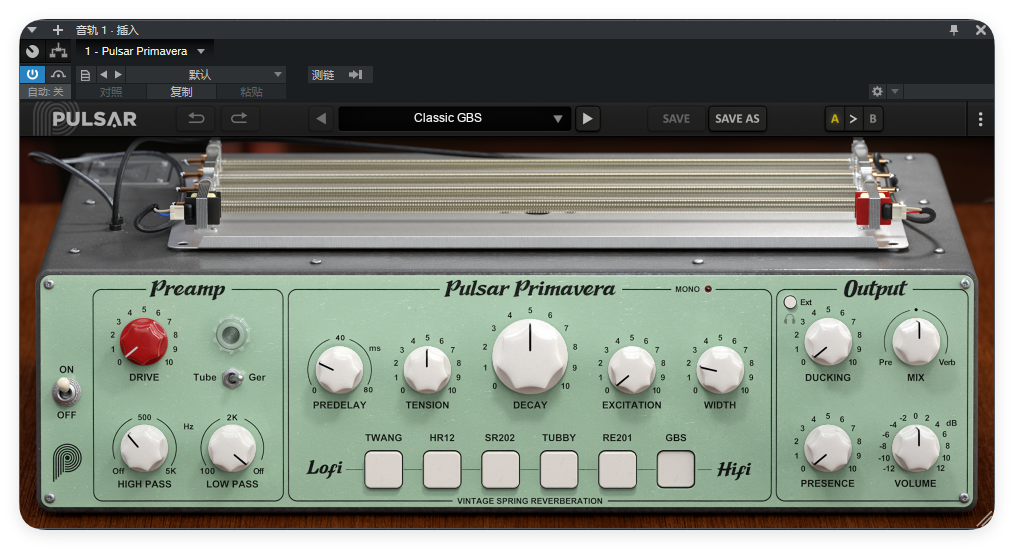Click the 粘贴 button
This screenshot has height=549, width=1014.
[252, 92]
